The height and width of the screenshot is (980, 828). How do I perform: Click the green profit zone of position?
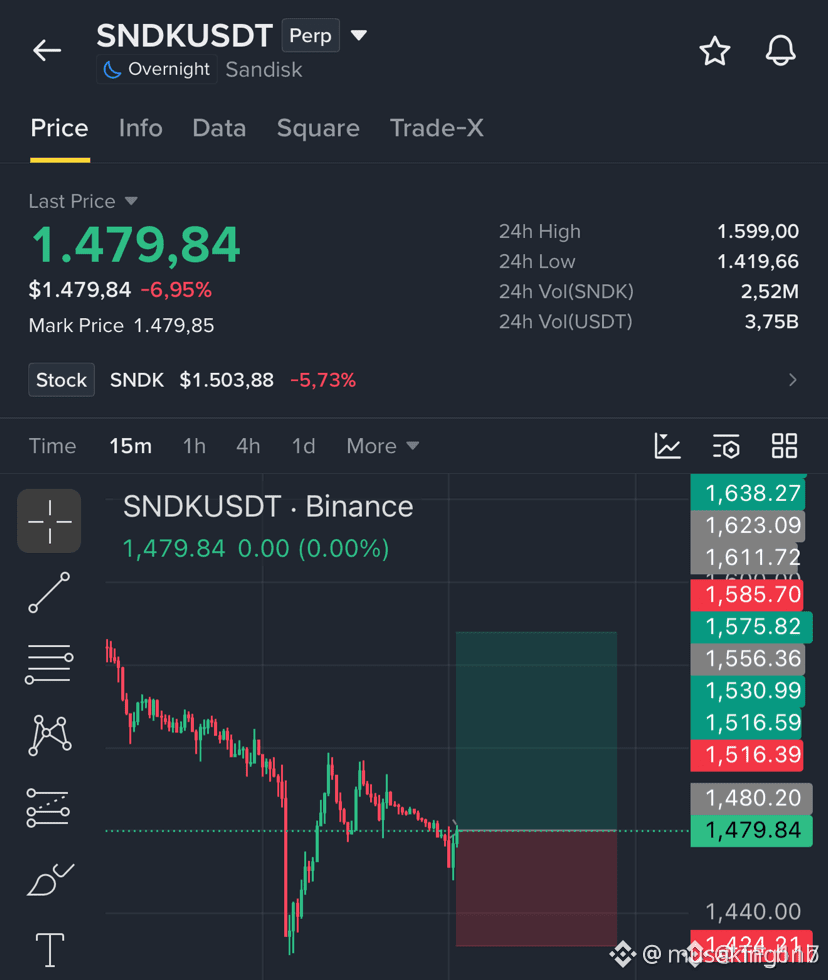pos(536,731)
